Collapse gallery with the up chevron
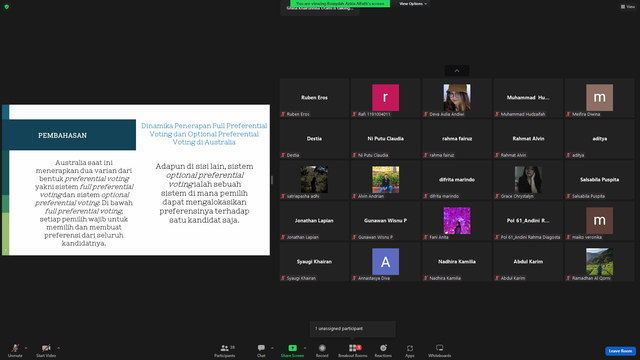 point(457,71)
